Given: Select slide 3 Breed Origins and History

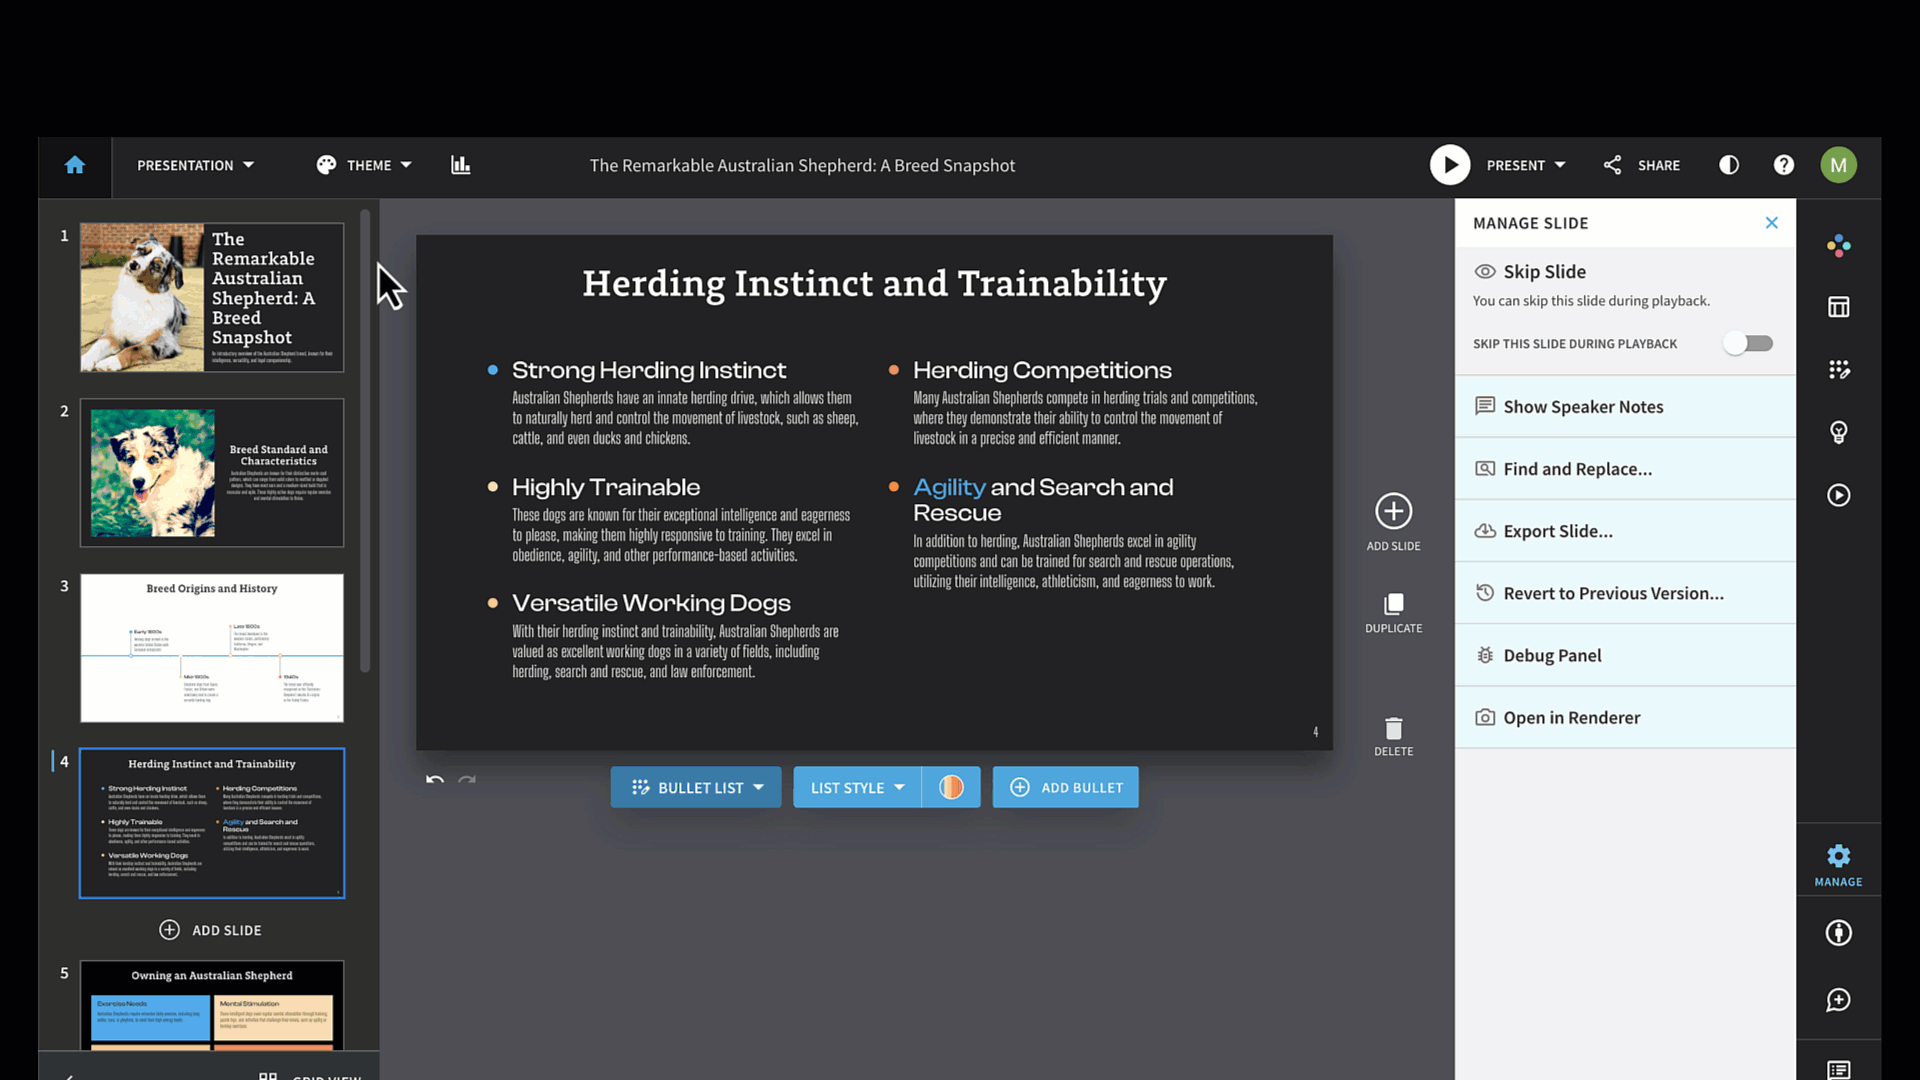Looking at the screenshot, I should pos(212,647).
